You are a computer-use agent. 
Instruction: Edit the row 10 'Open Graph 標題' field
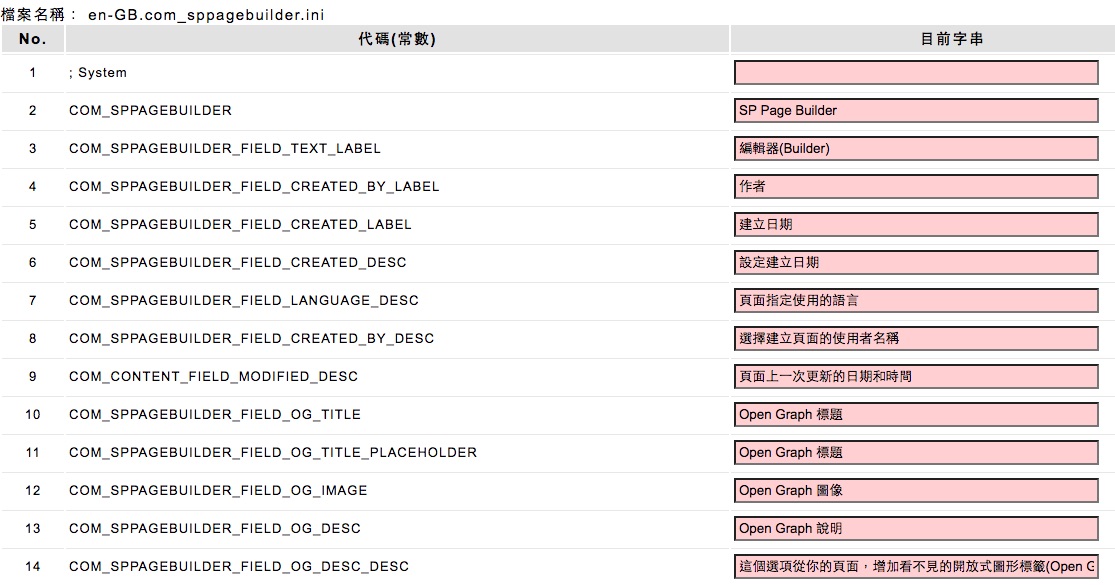(x=916, y=415)
